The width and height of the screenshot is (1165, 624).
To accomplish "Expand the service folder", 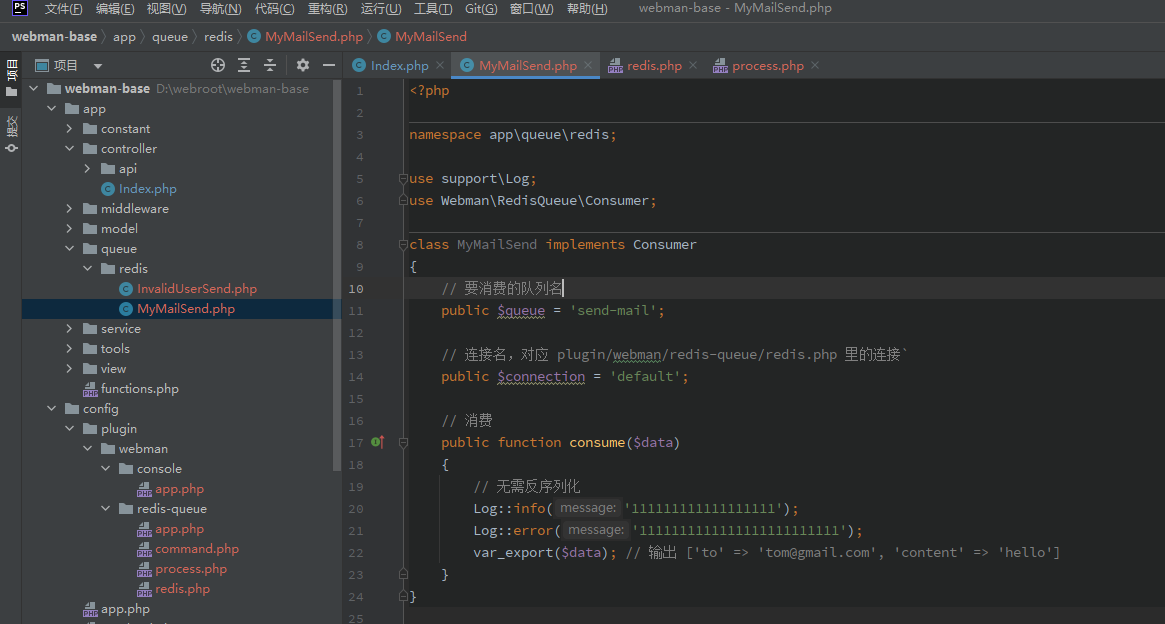I will tap(70, 328).
